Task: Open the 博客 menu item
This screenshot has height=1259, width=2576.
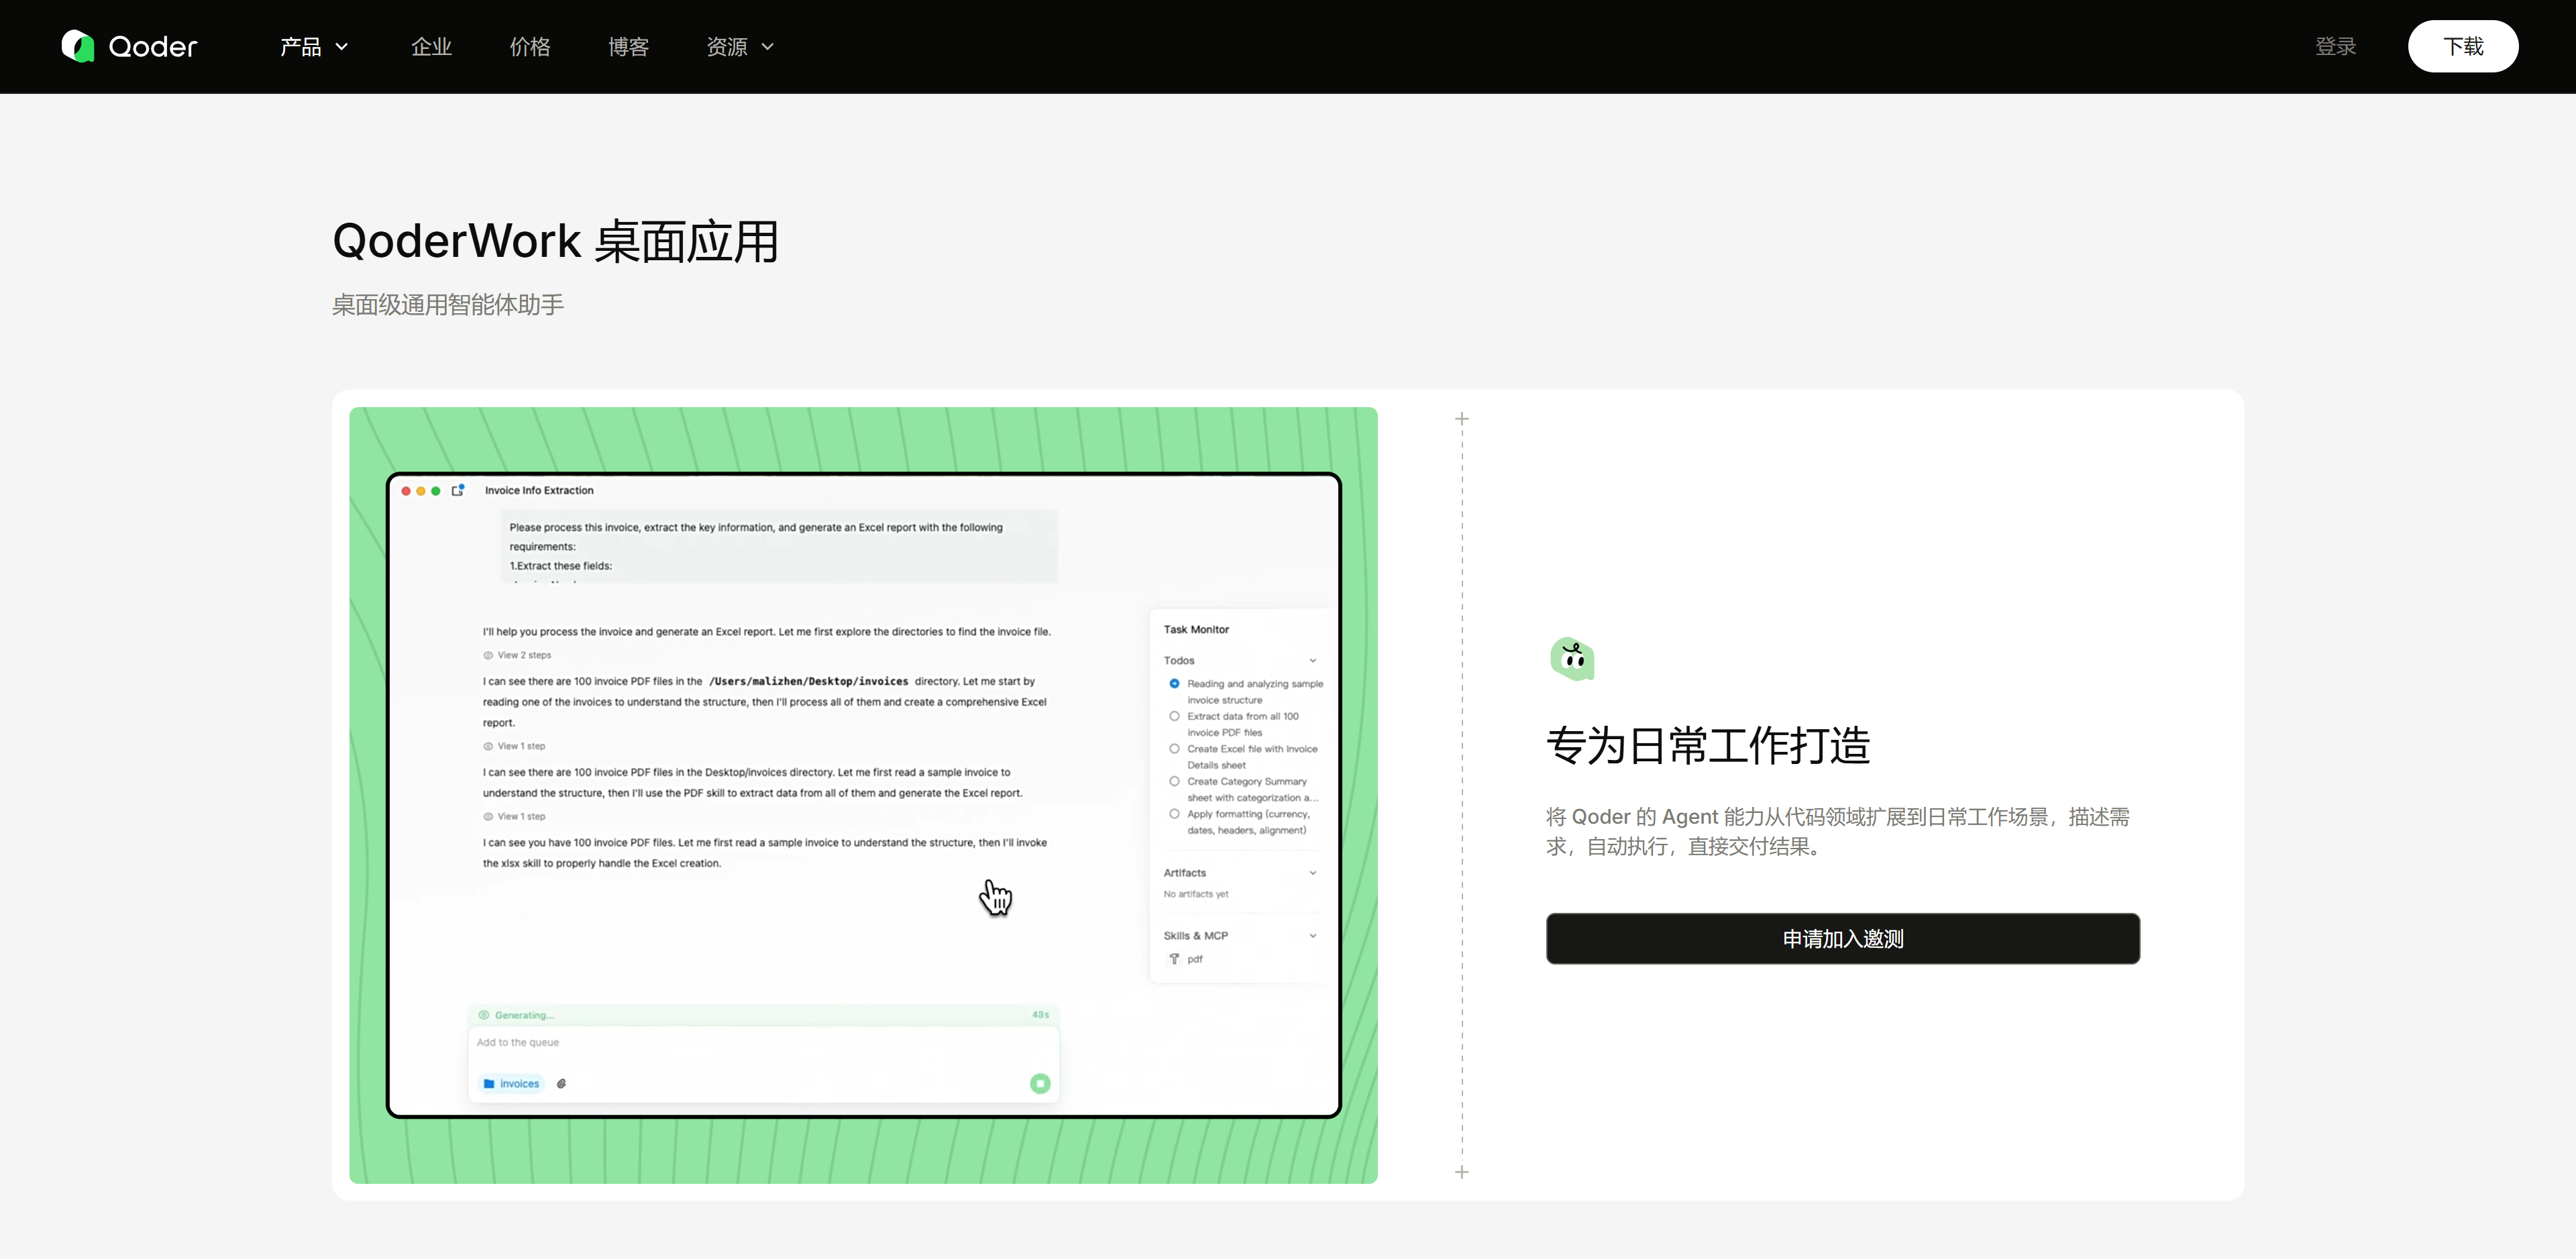Action: coord(628,47)
